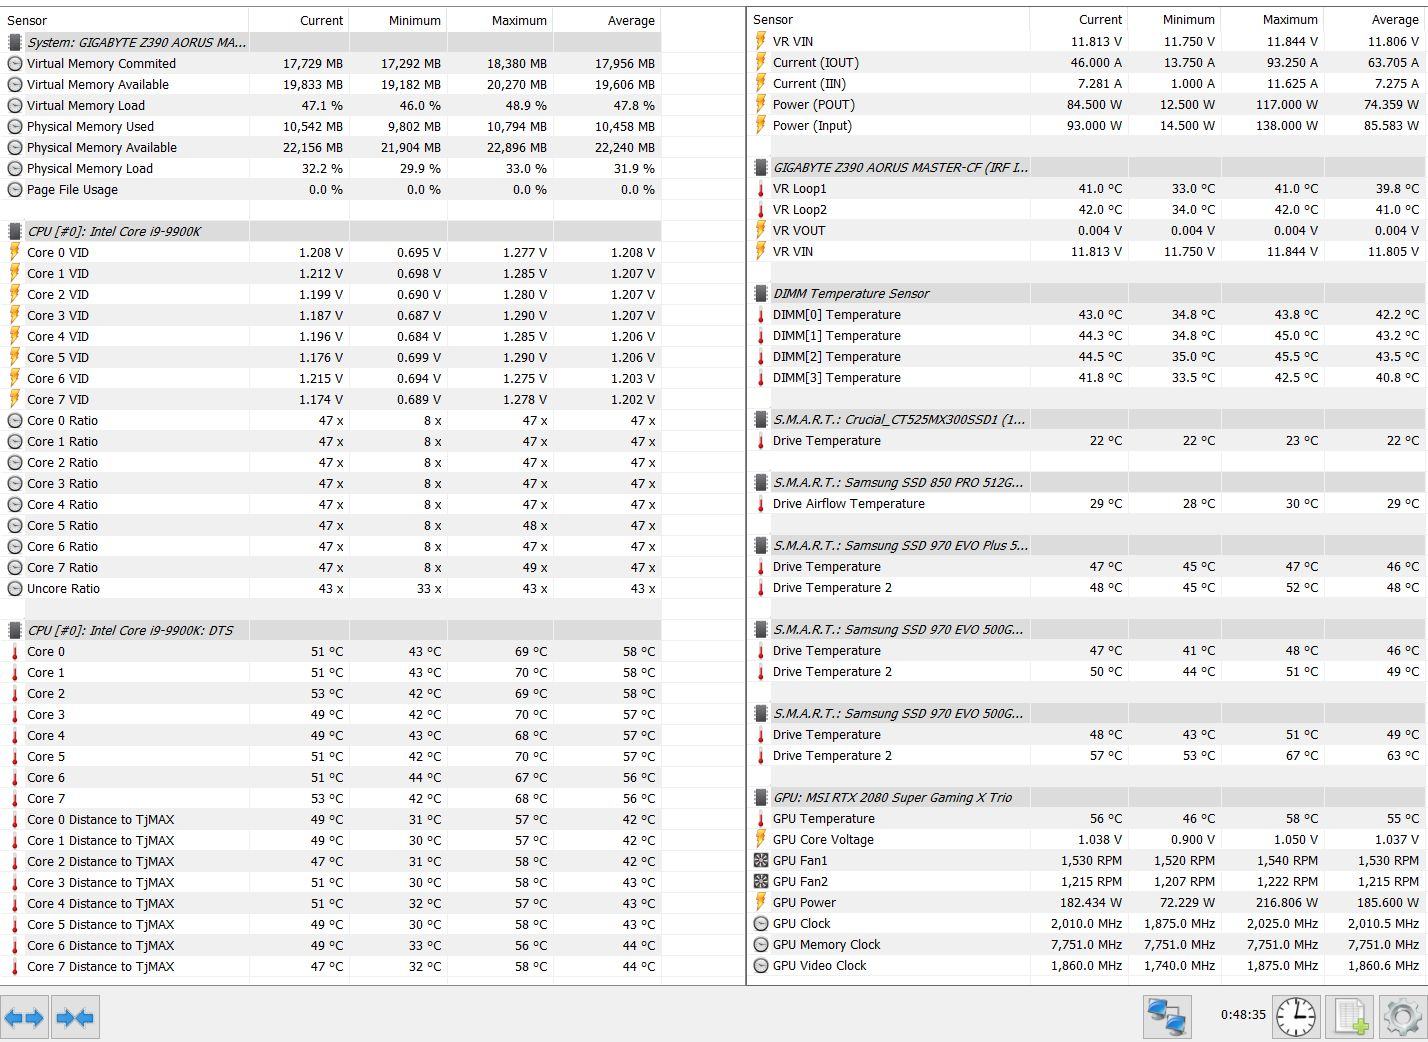Select the Core 5 Ratio row
The height and width of the screenshot is (1042, 1428).
point(330,526)
